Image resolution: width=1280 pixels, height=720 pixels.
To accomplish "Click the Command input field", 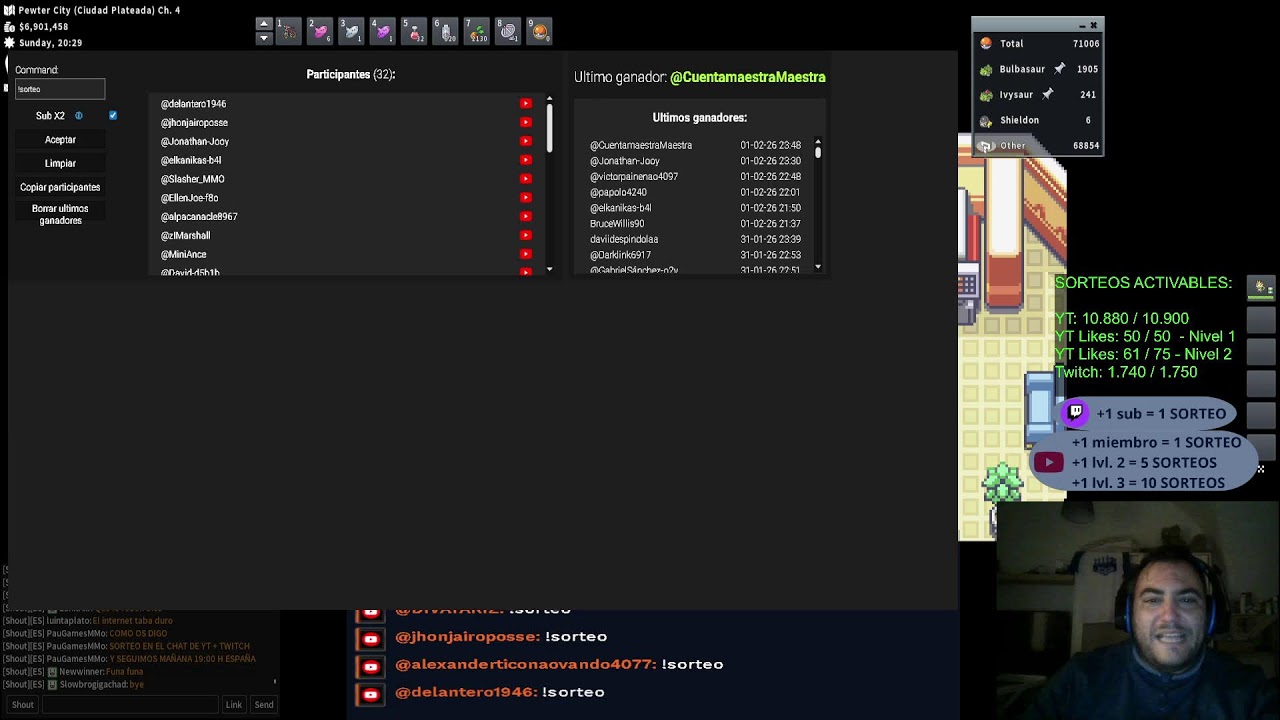I will click(x=60, y=89).
